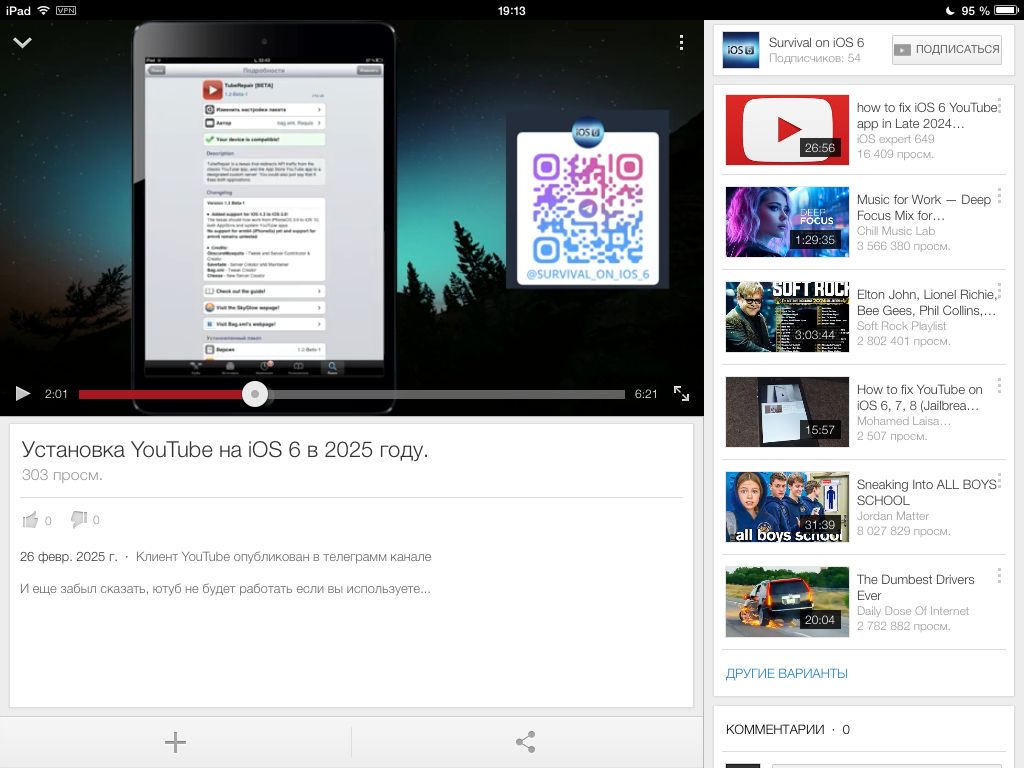Open the Survival on iOS 6 channel name
The width and height of the screenshot is (1024, 768).
coord(816,42)
